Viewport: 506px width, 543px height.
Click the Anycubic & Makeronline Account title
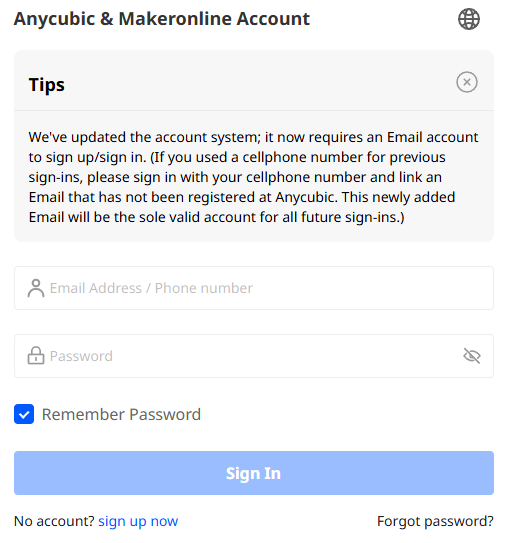click(x=162, y=19)
